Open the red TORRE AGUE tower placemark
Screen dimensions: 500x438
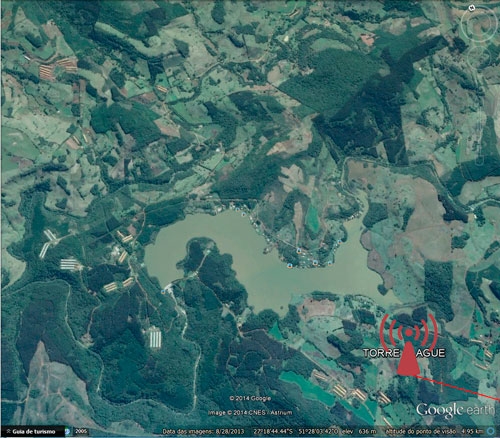click(408, 345)
